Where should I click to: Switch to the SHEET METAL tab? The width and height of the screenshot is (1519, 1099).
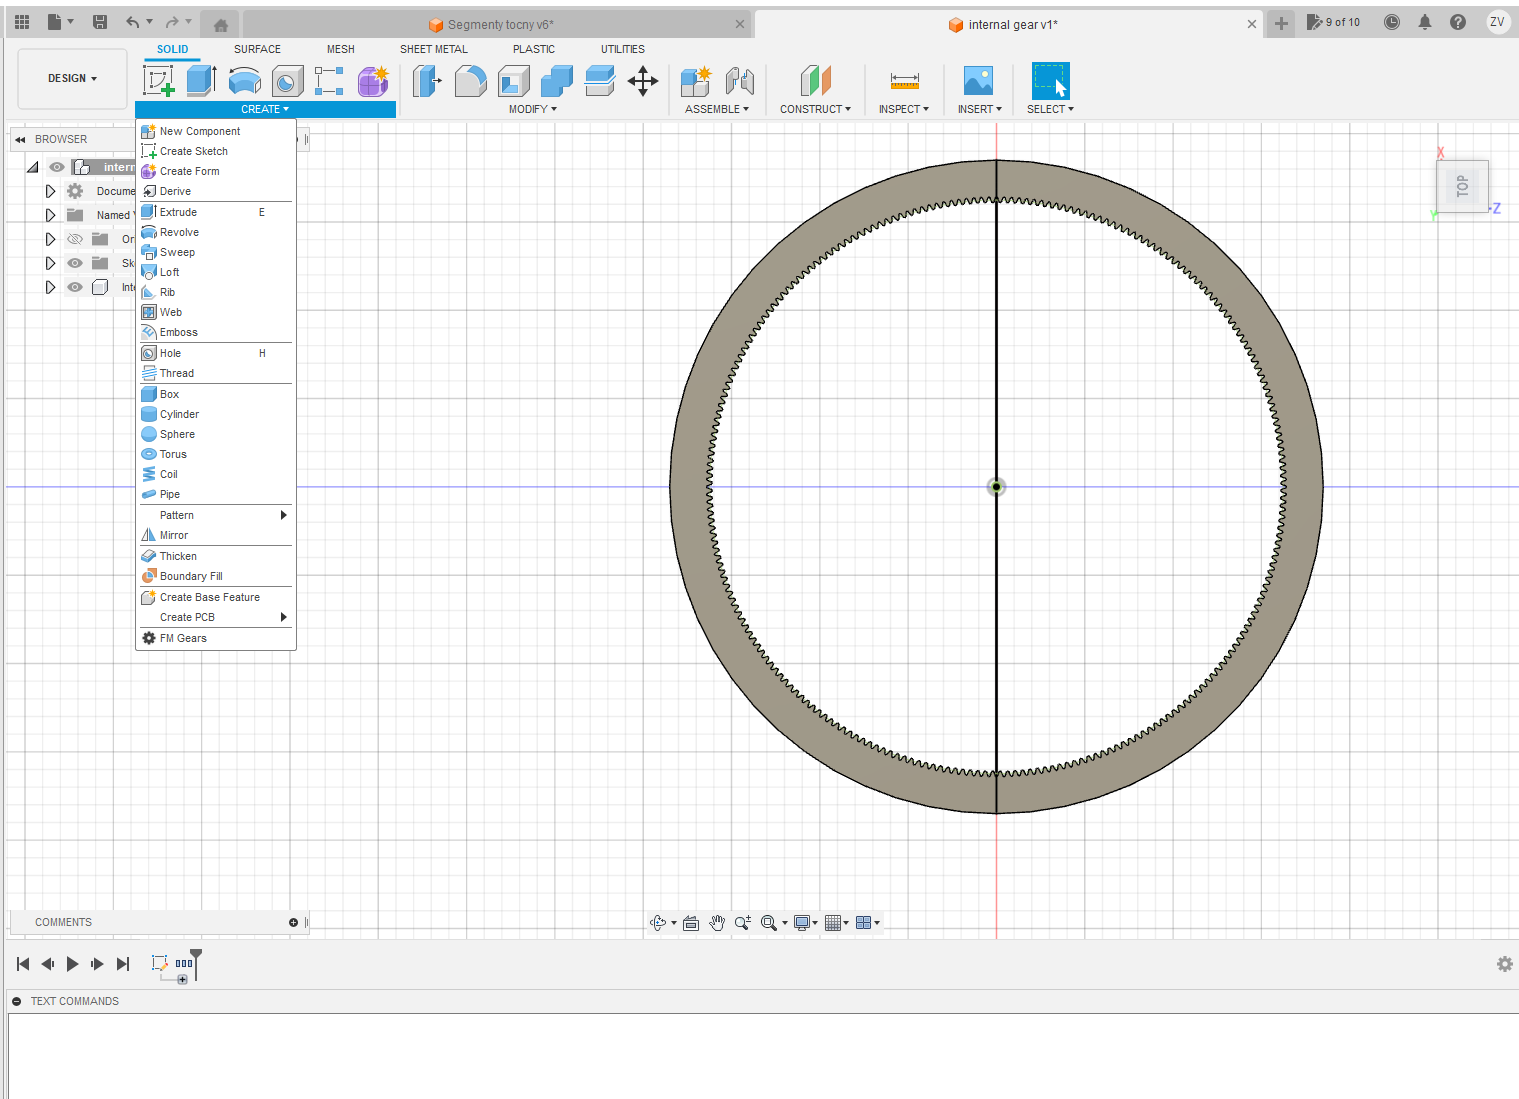tap(433, 49)
